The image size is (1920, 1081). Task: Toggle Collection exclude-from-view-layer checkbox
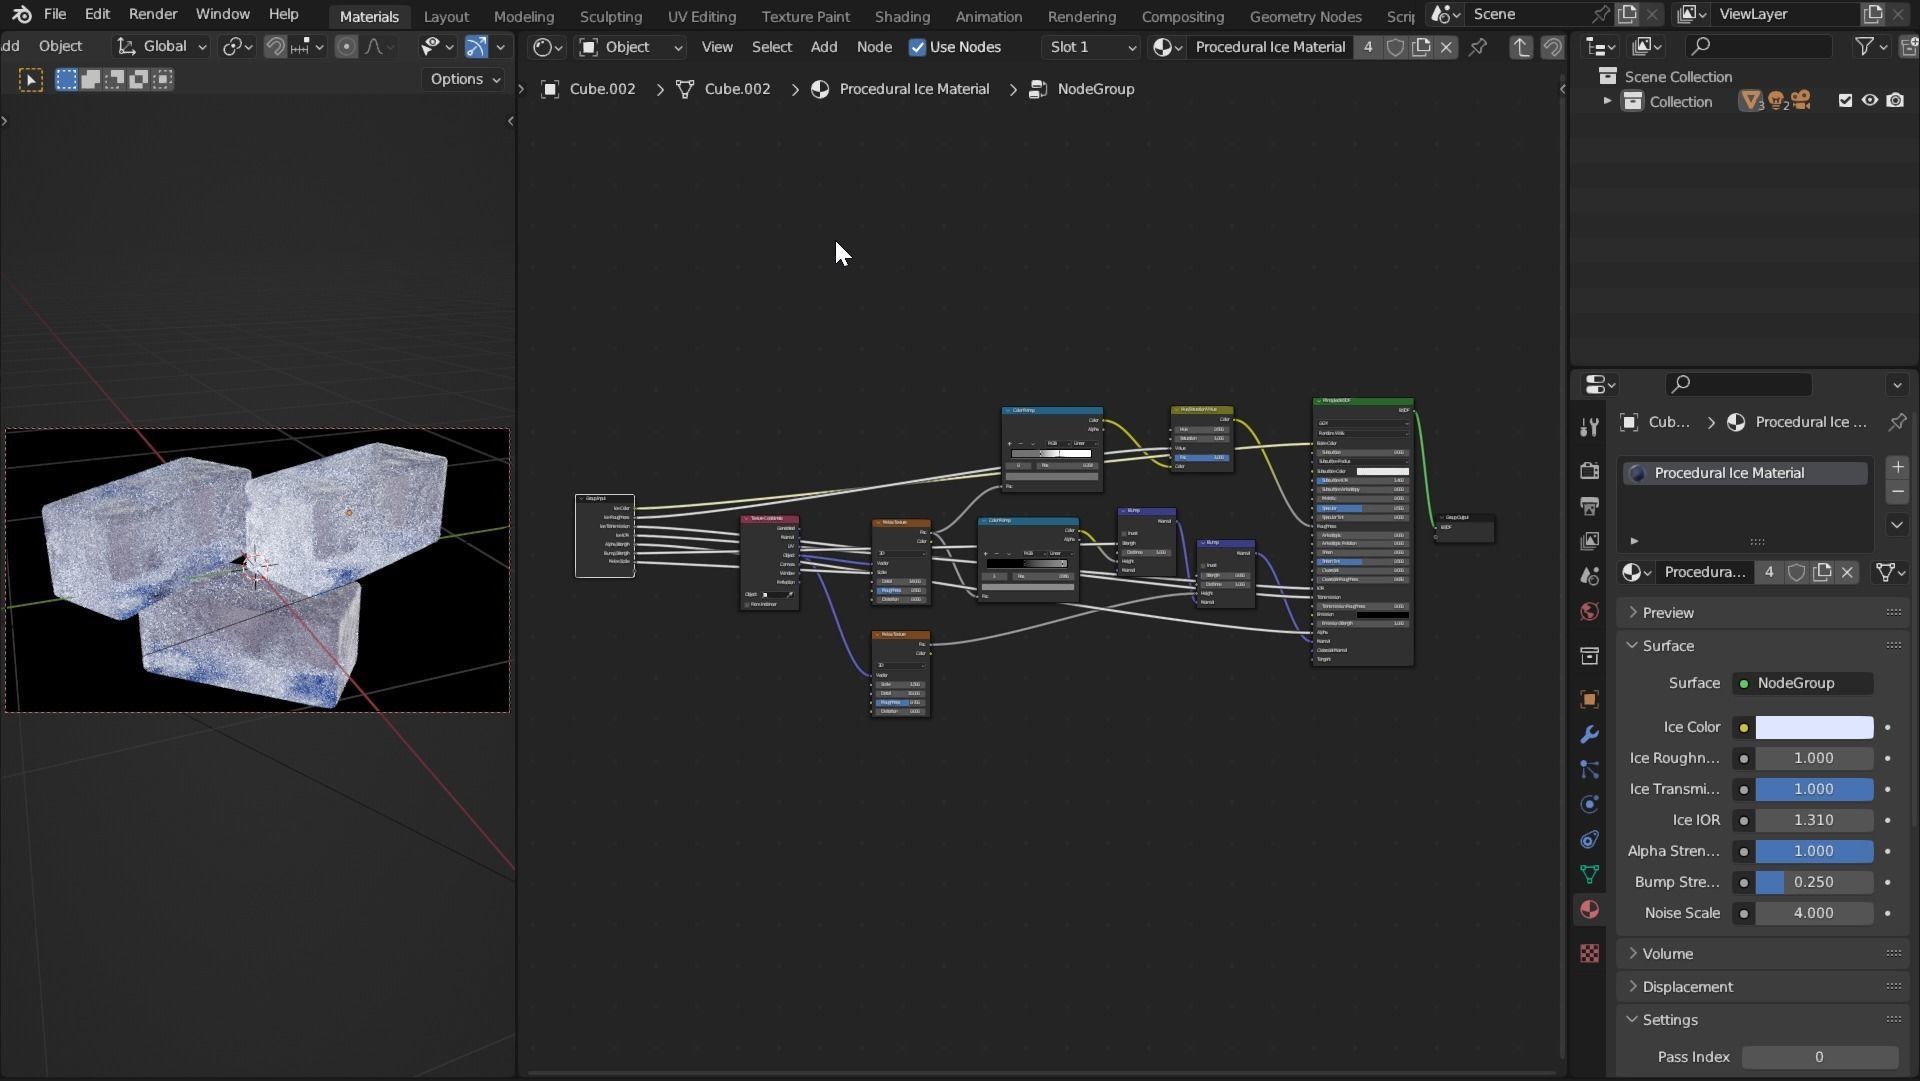coord(1845,101)
